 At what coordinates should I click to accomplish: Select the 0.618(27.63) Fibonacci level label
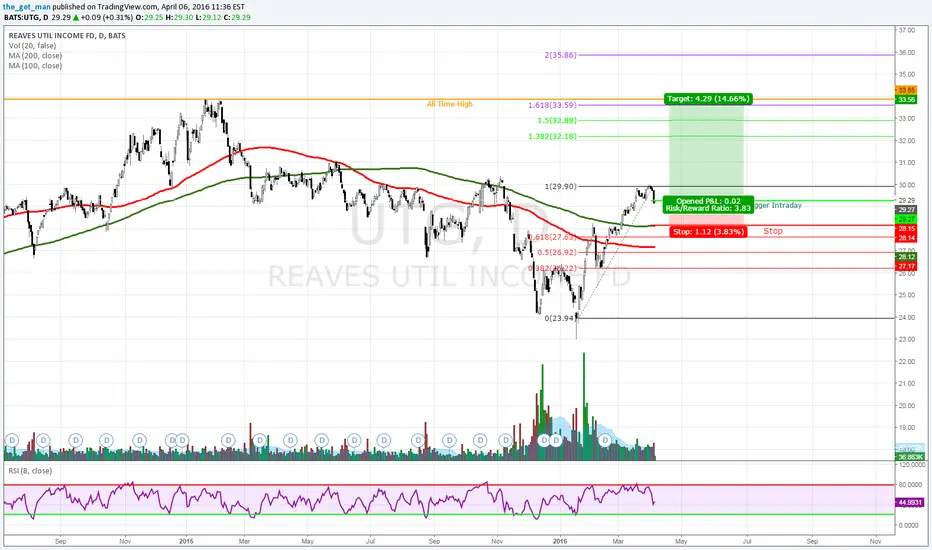(x=552, y=237)
